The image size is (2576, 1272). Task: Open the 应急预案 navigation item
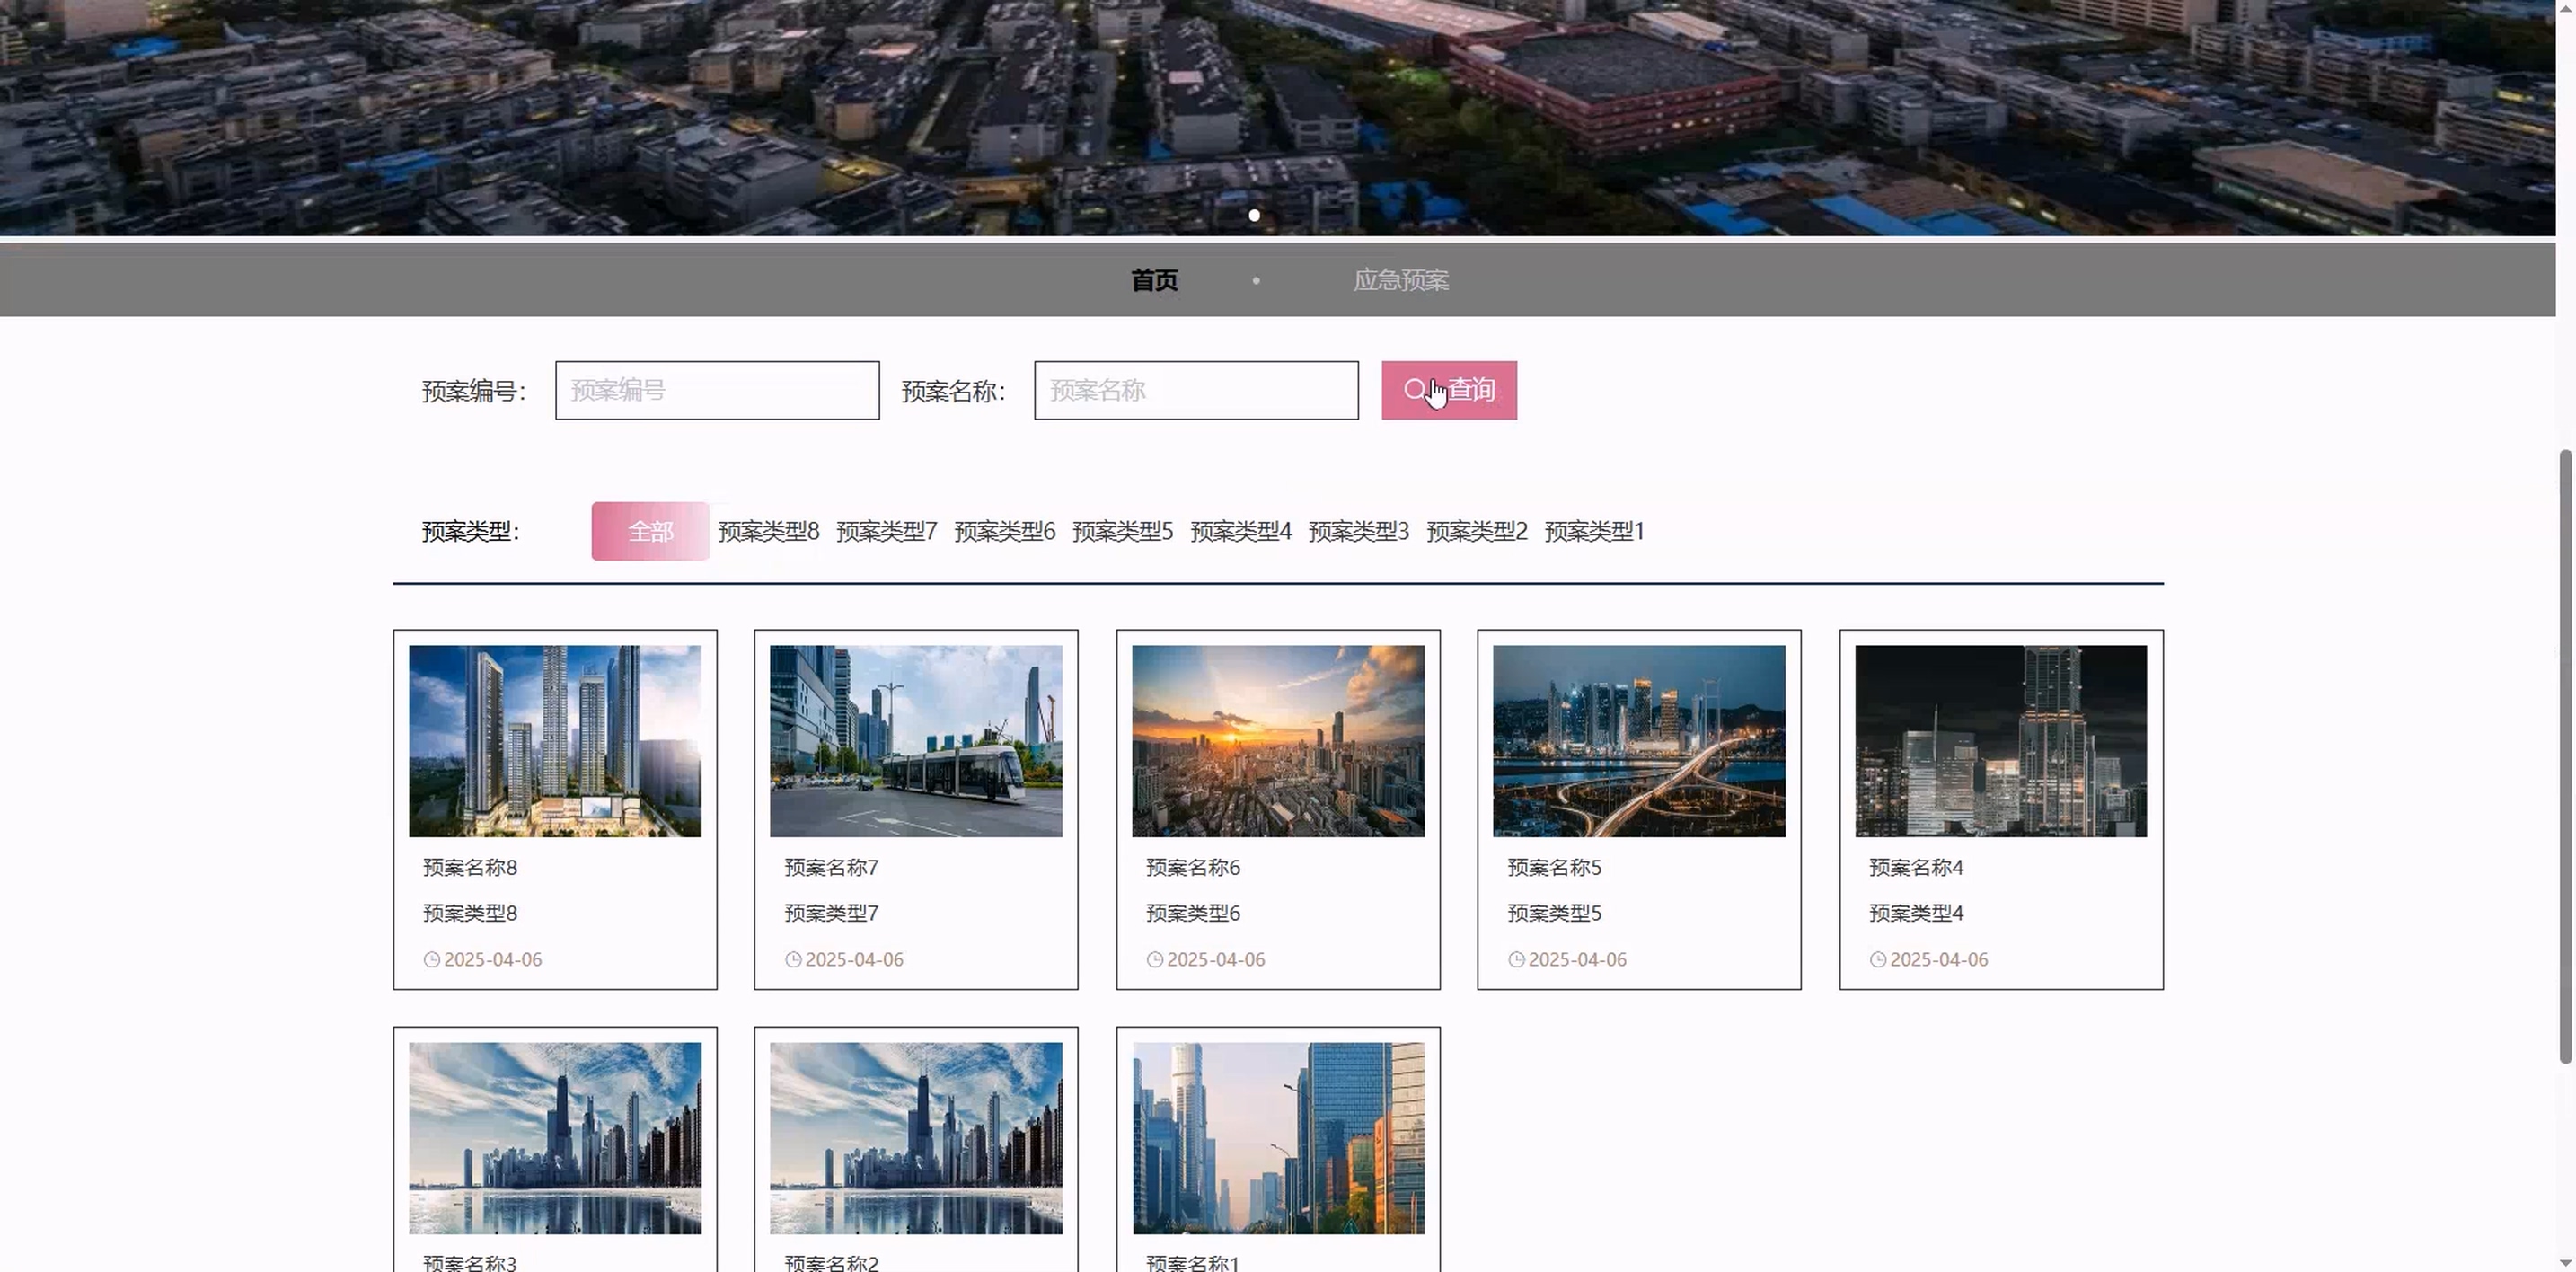1400,280
